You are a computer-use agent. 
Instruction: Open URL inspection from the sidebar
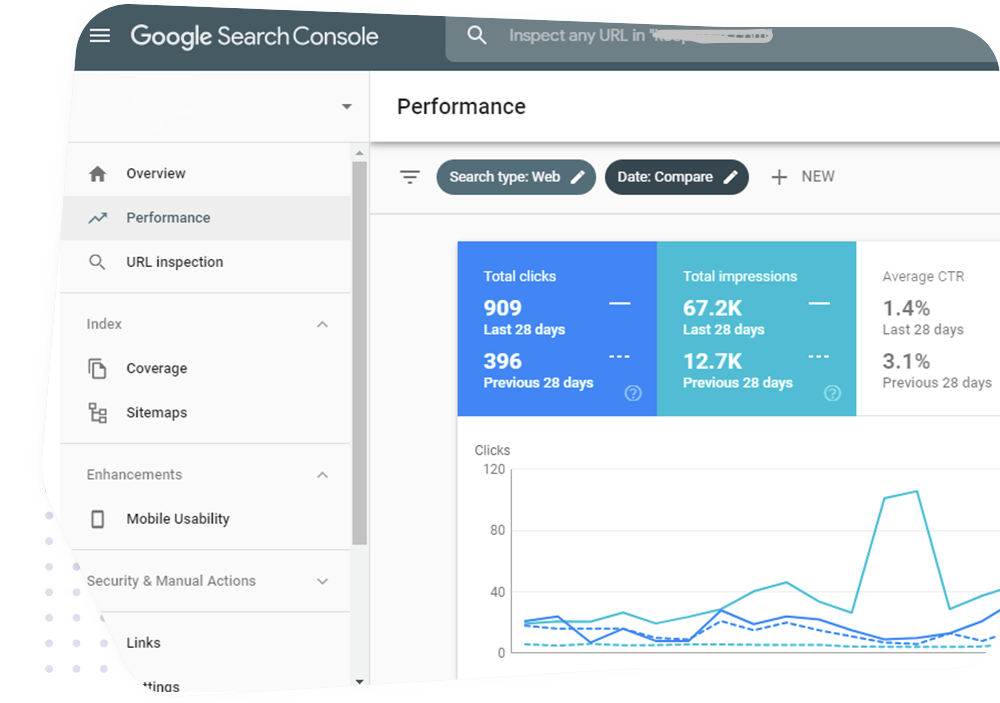[205, 262]
